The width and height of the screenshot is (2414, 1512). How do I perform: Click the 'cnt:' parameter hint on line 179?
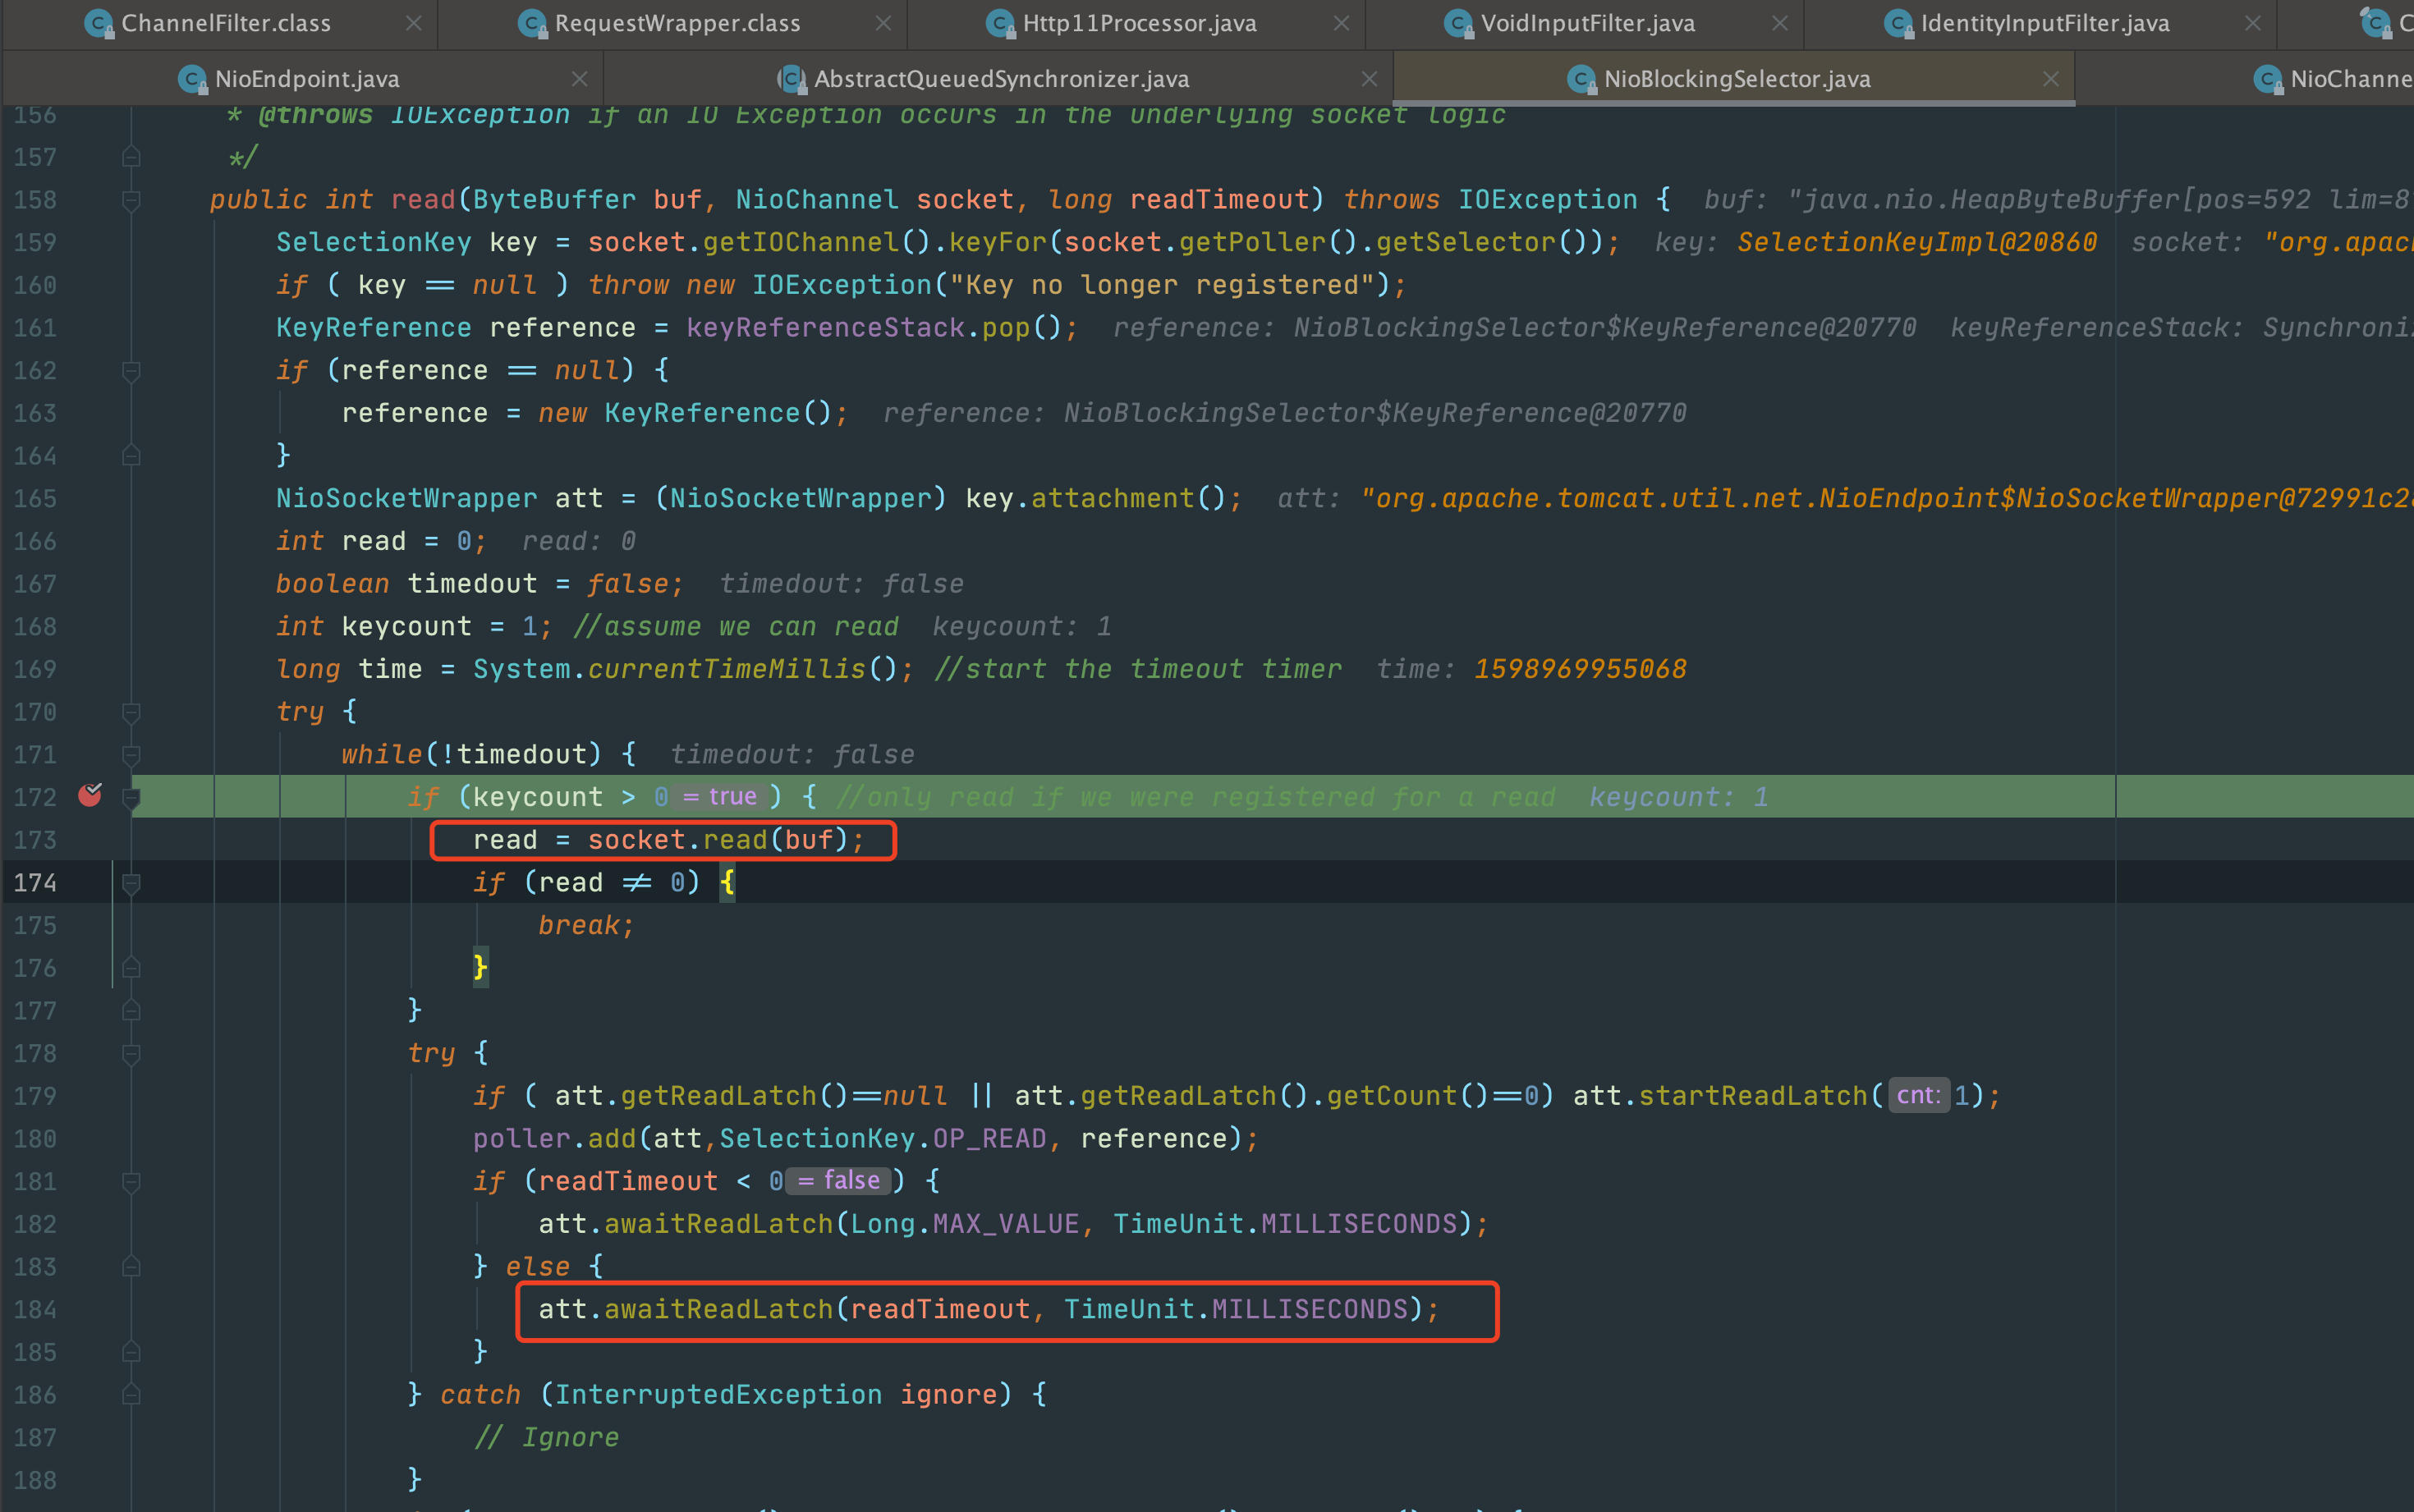1918,1096
